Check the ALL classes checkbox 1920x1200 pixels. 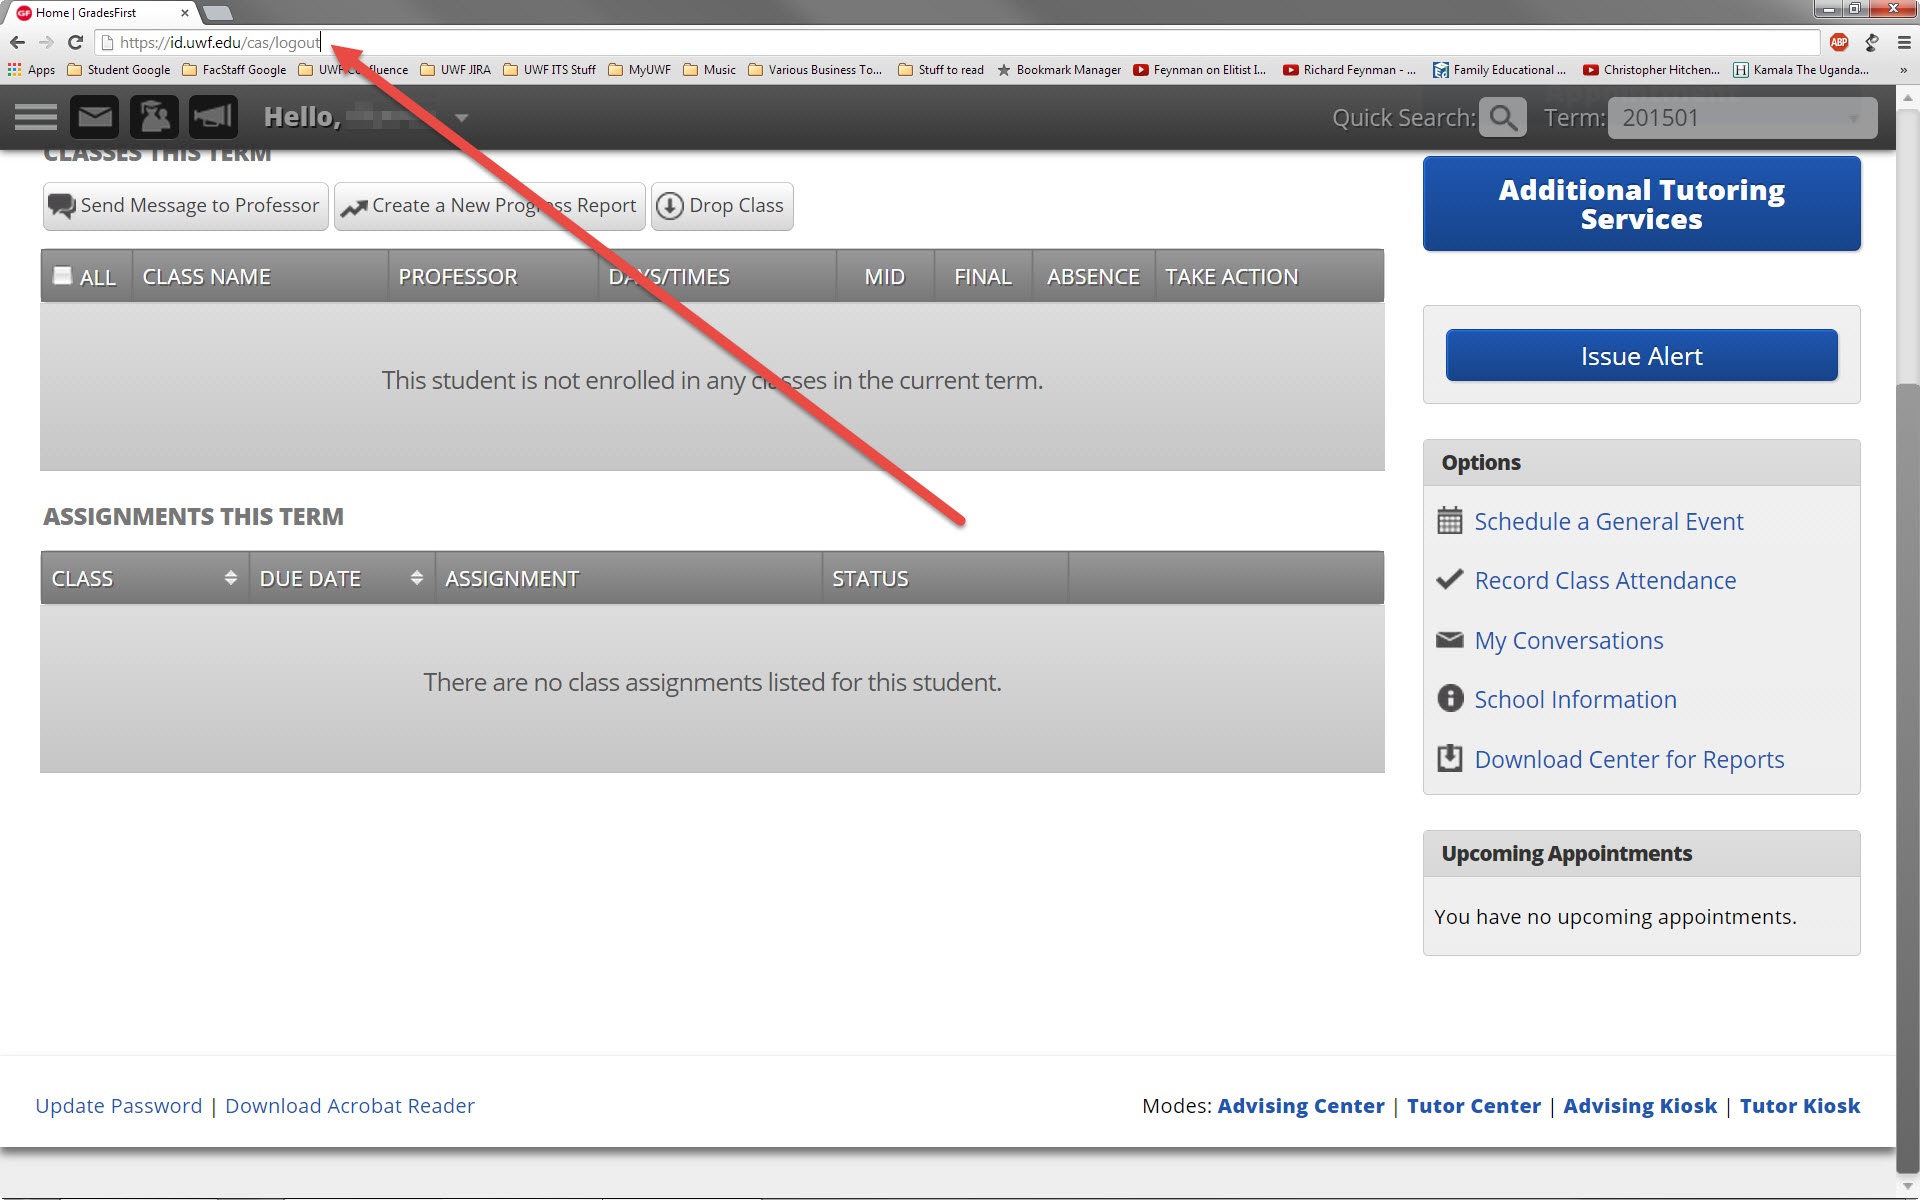[62, 275]
